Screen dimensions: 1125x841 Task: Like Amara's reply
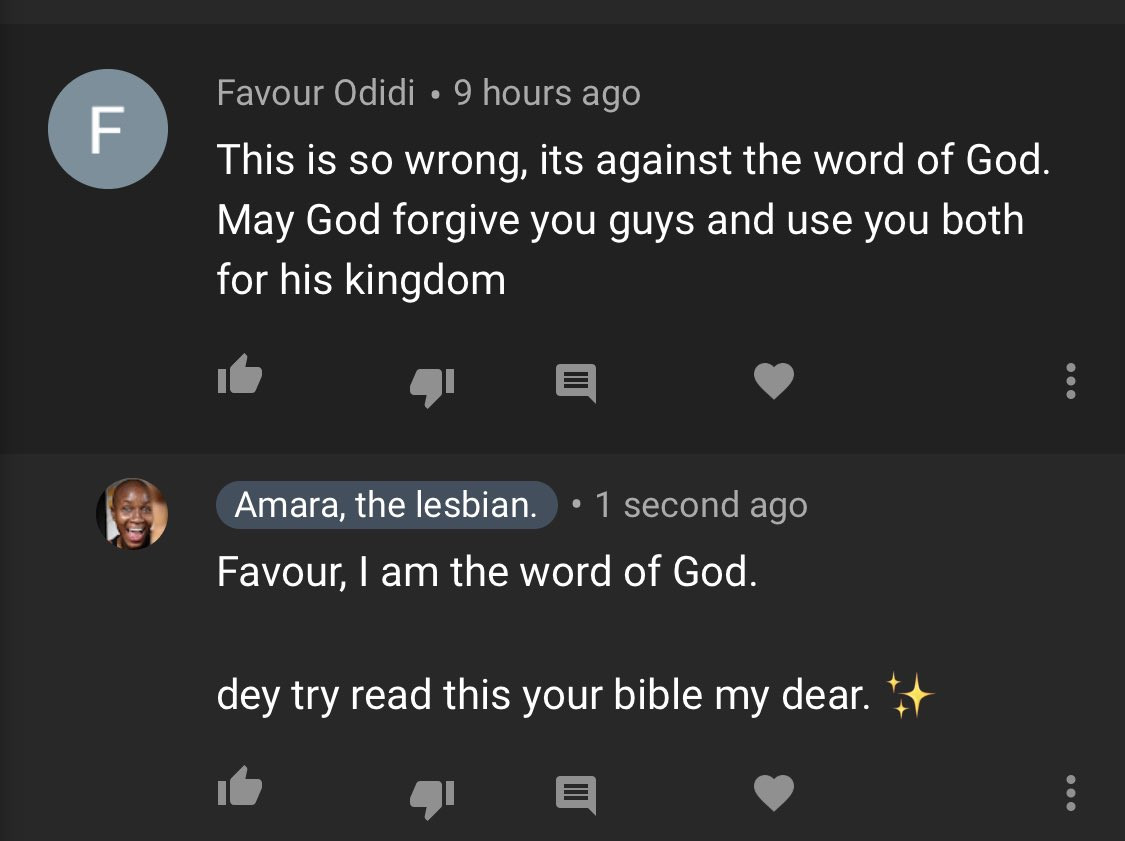240,786
